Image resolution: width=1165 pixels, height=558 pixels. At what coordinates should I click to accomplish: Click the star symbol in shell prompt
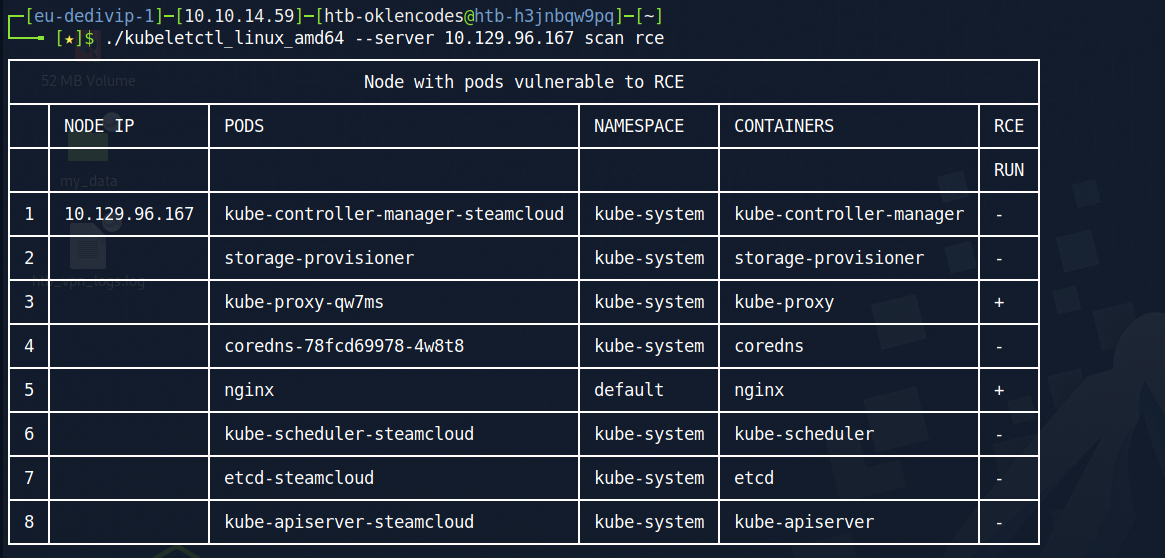[x=70, y=38]
